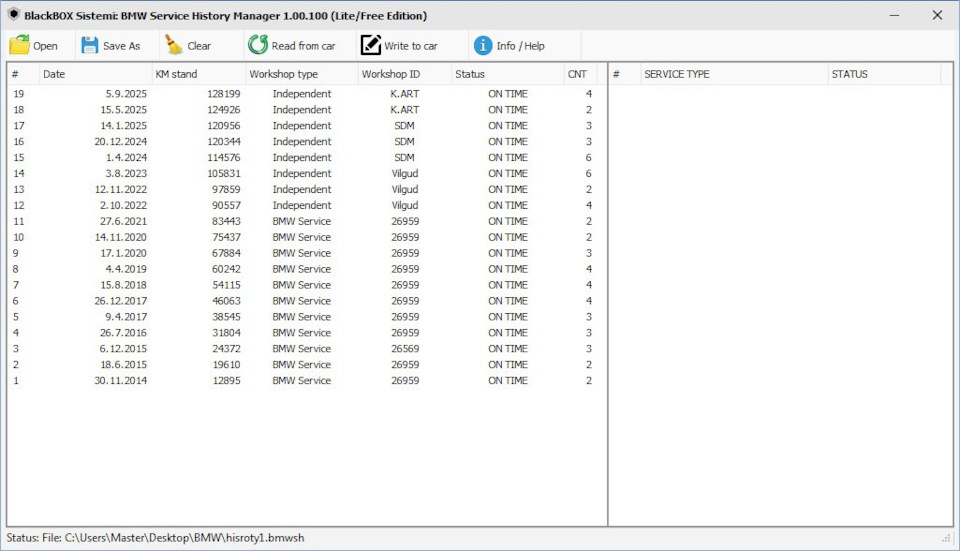Select entry dated 17.1.2020
960x551 pixels.
(302, 253)
